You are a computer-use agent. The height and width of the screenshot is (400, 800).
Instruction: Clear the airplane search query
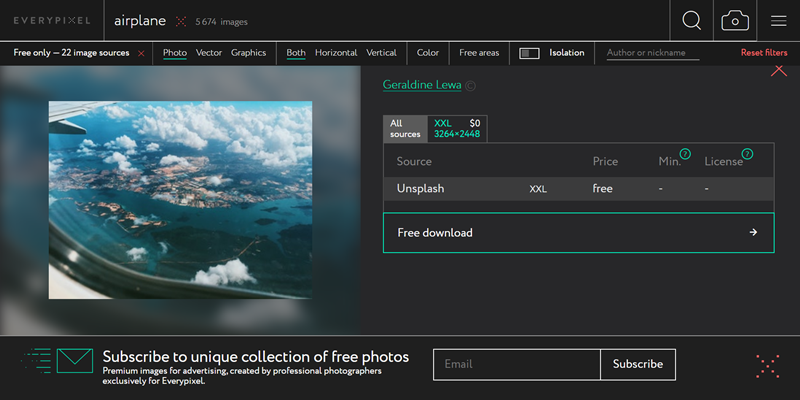pyautogui.click(x=181, y=21)
